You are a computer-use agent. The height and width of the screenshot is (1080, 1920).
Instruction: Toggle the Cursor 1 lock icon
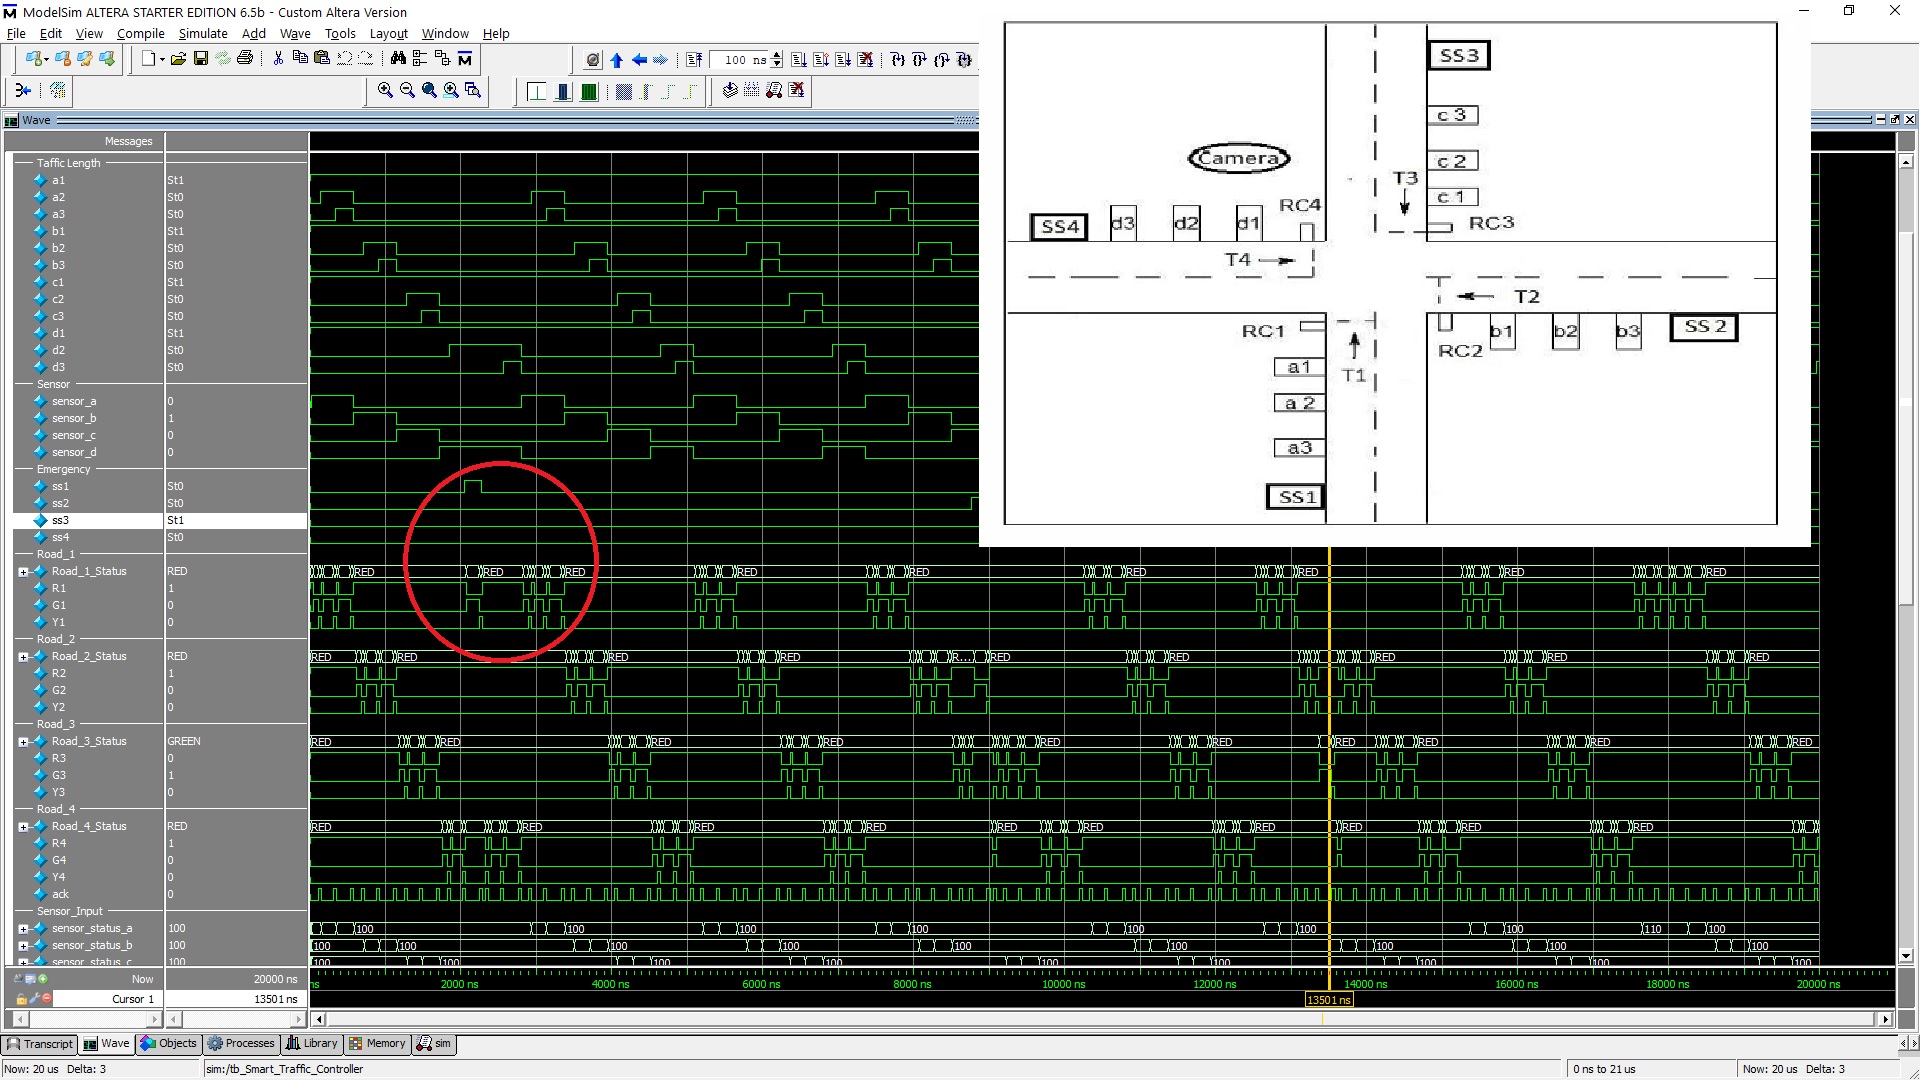tap(21, 999)
